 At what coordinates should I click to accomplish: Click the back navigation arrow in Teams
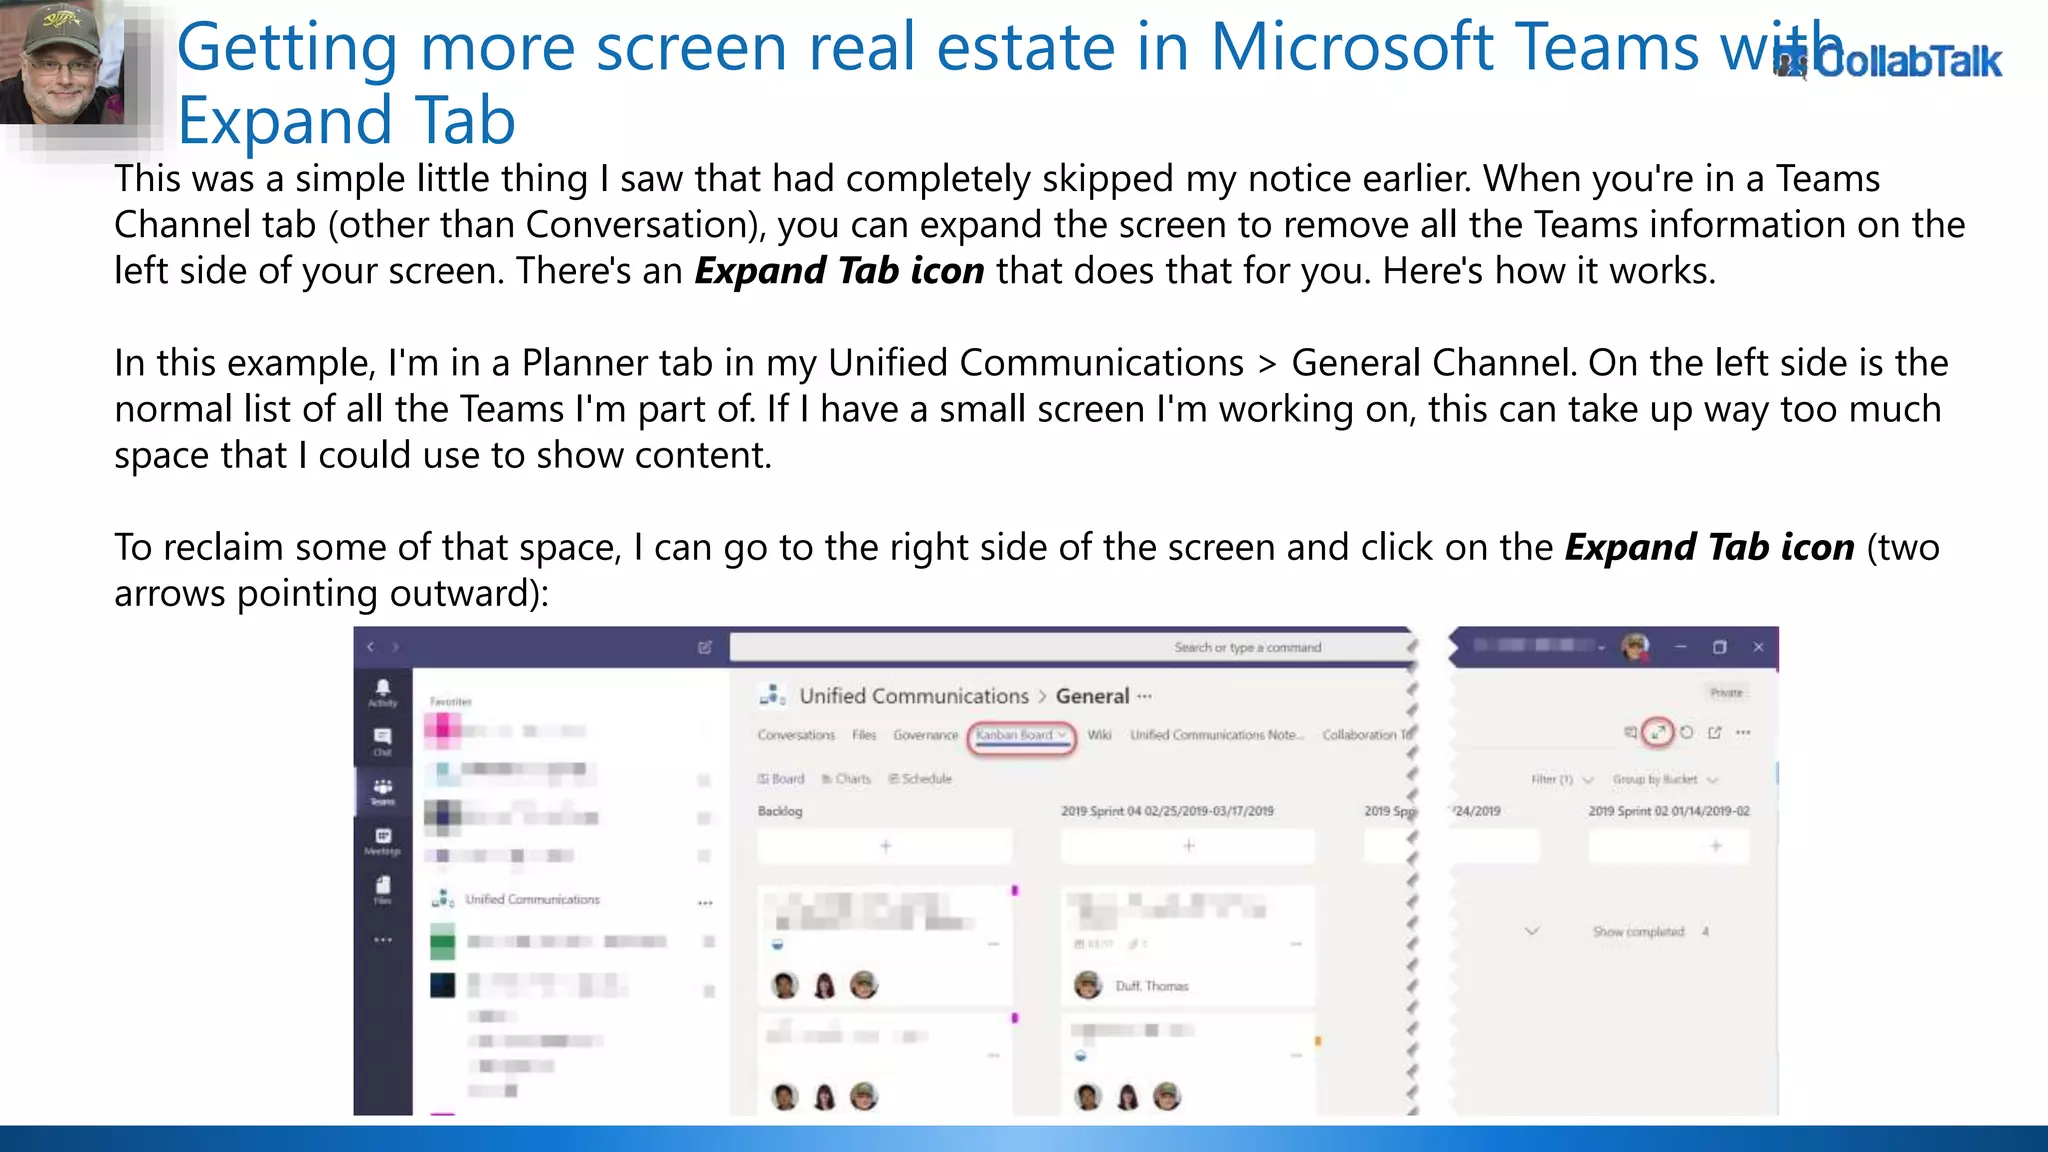(x=370, y=647)
